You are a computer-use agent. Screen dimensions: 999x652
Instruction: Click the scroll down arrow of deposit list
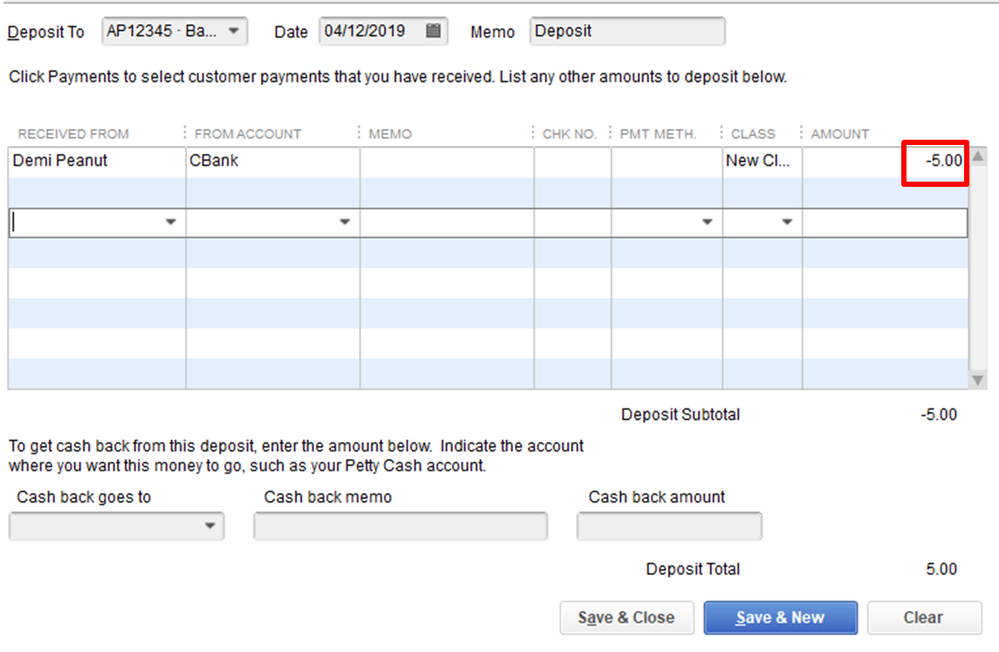(x=978, y=380)
